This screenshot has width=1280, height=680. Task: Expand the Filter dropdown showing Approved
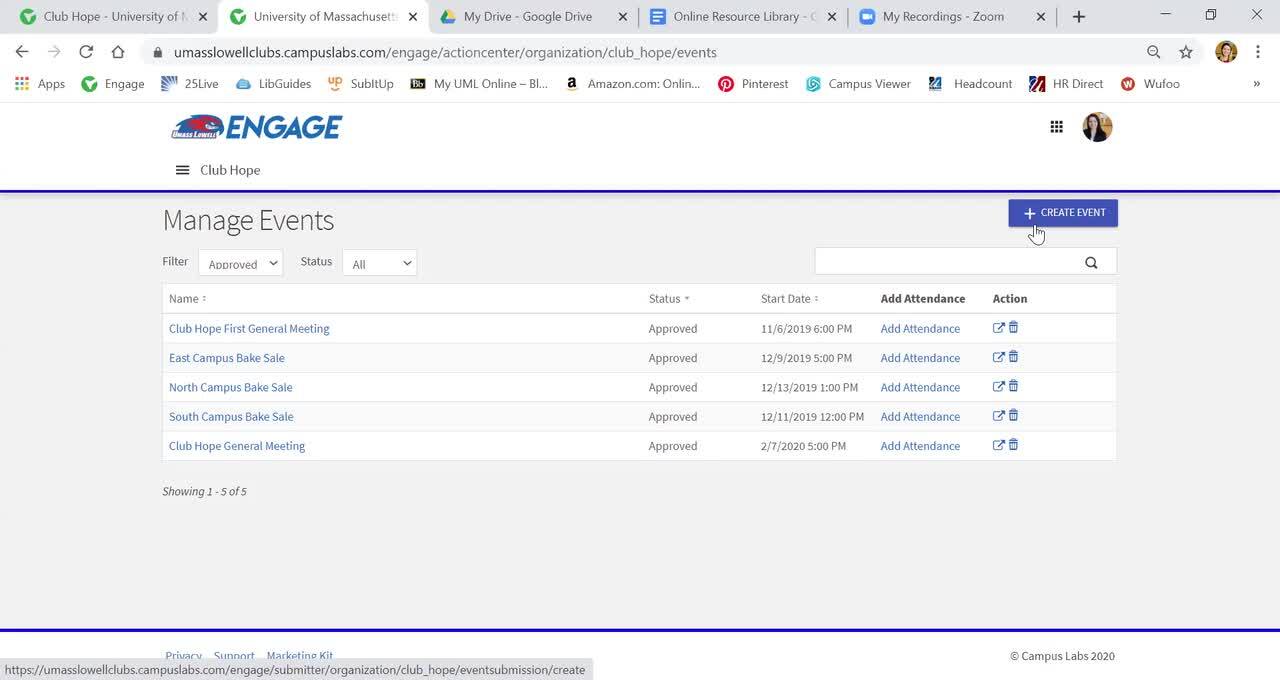[240, 263]
